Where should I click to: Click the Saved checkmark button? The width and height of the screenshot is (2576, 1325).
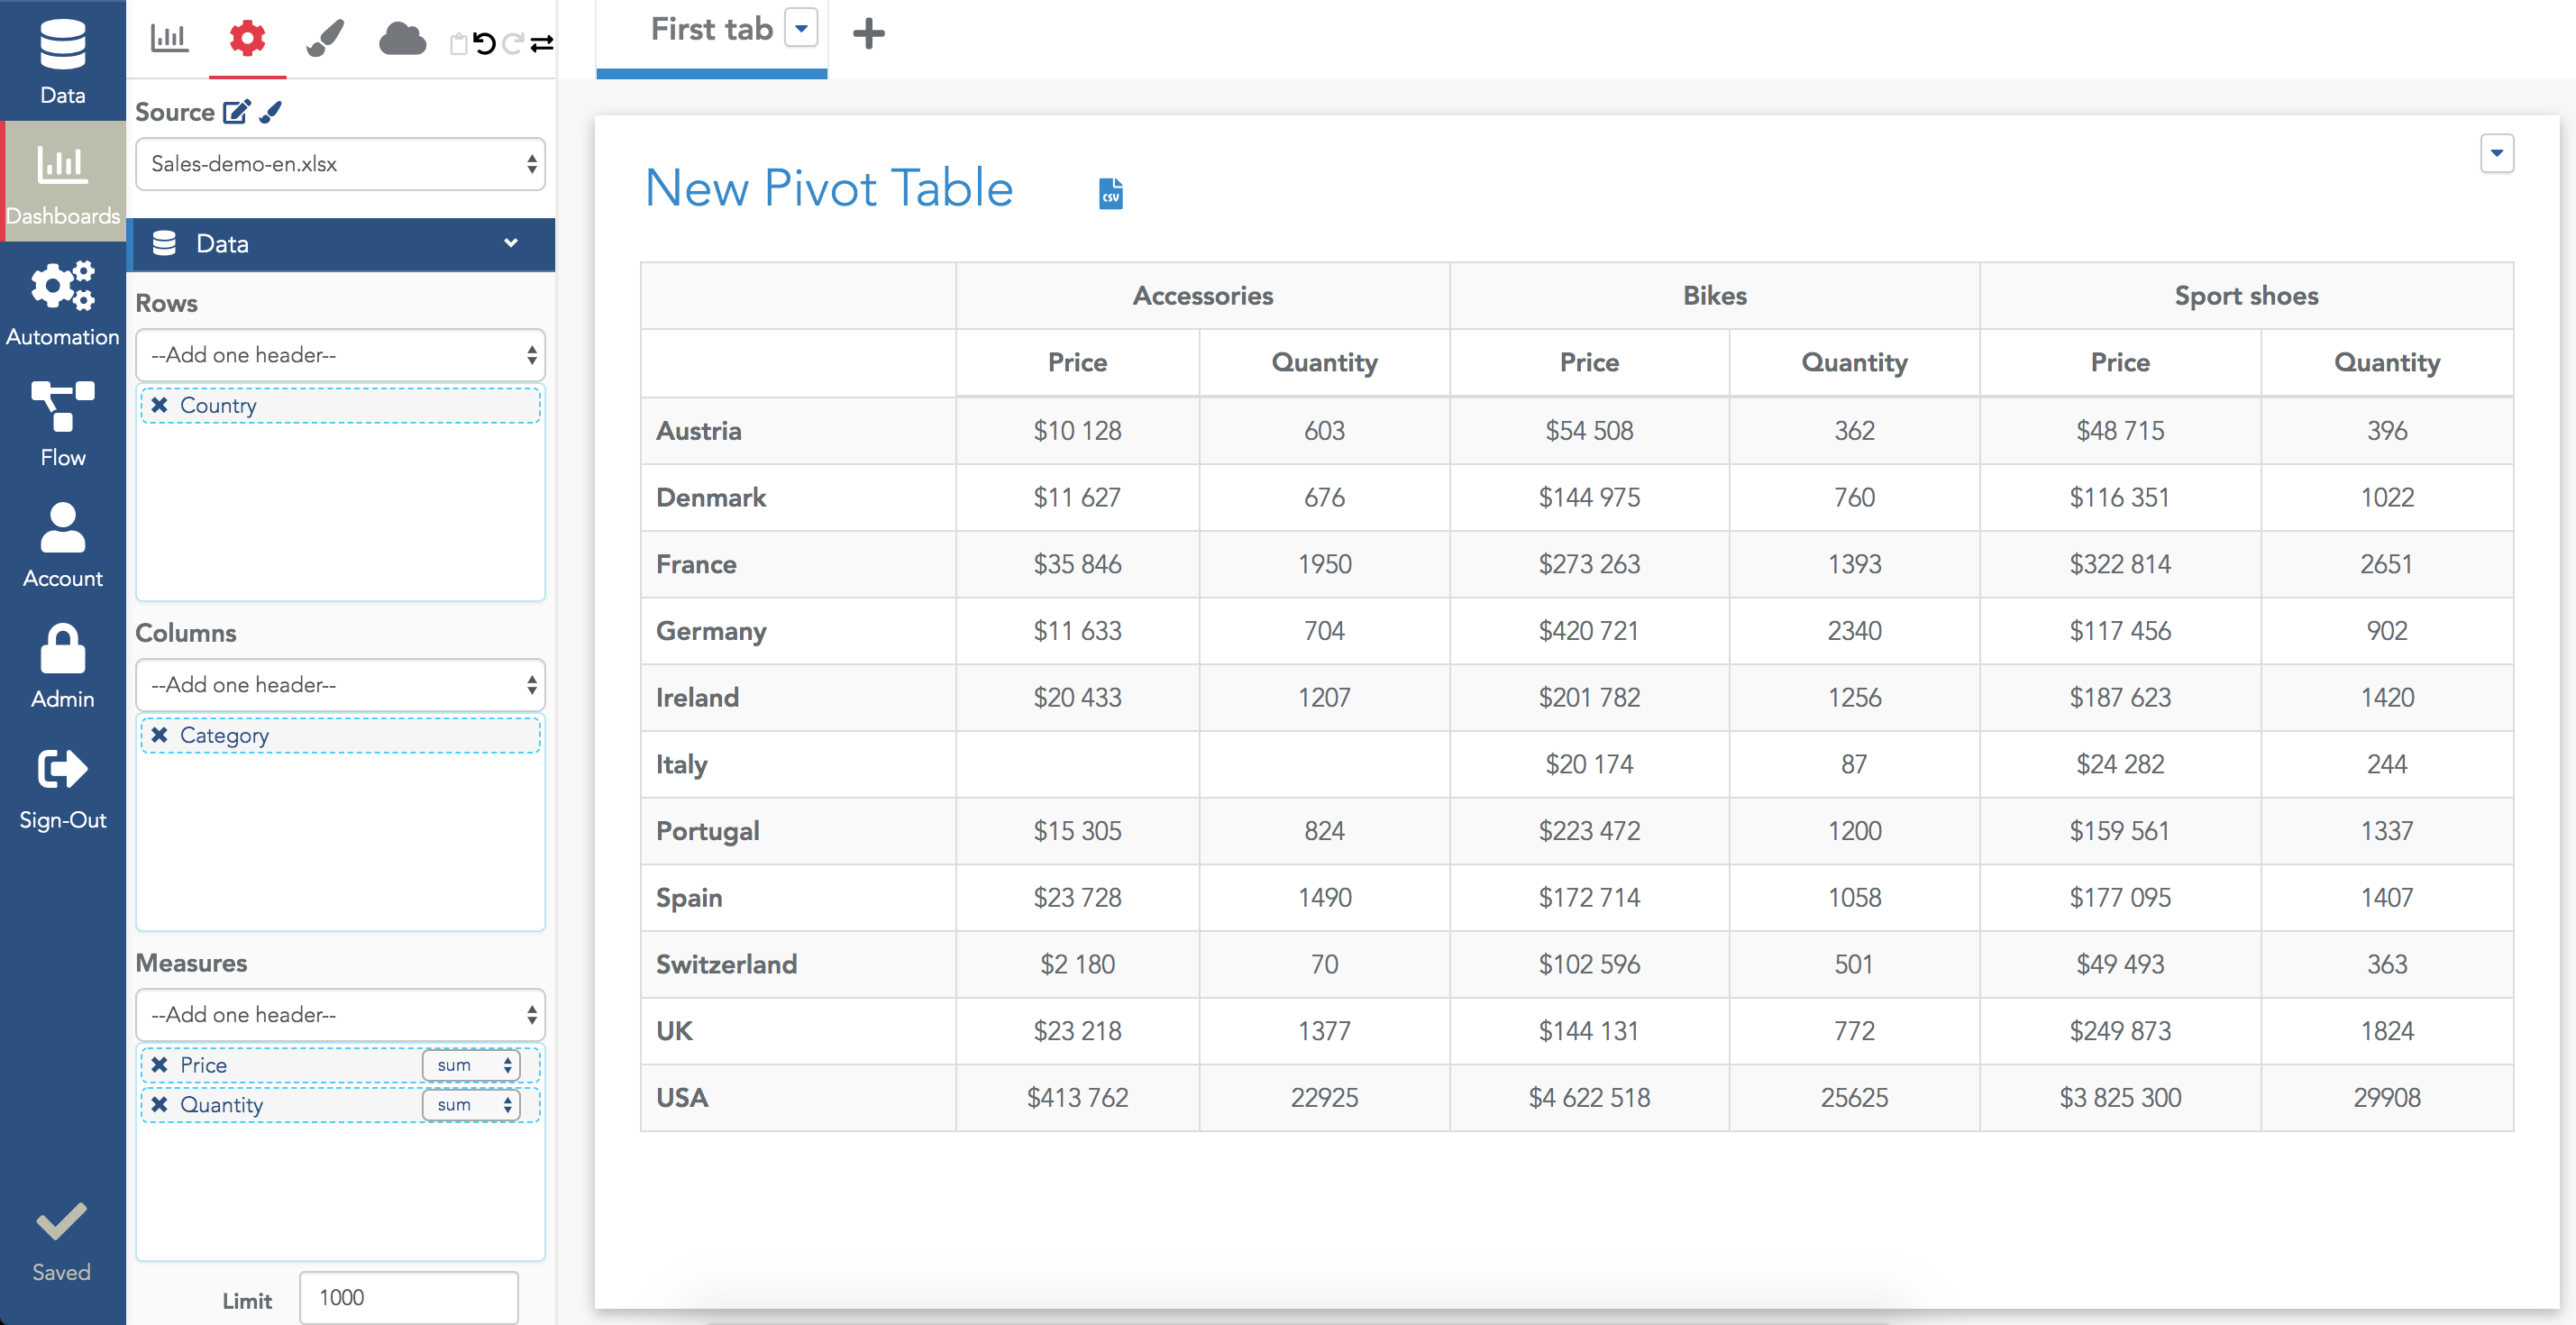coord(60,1230)
